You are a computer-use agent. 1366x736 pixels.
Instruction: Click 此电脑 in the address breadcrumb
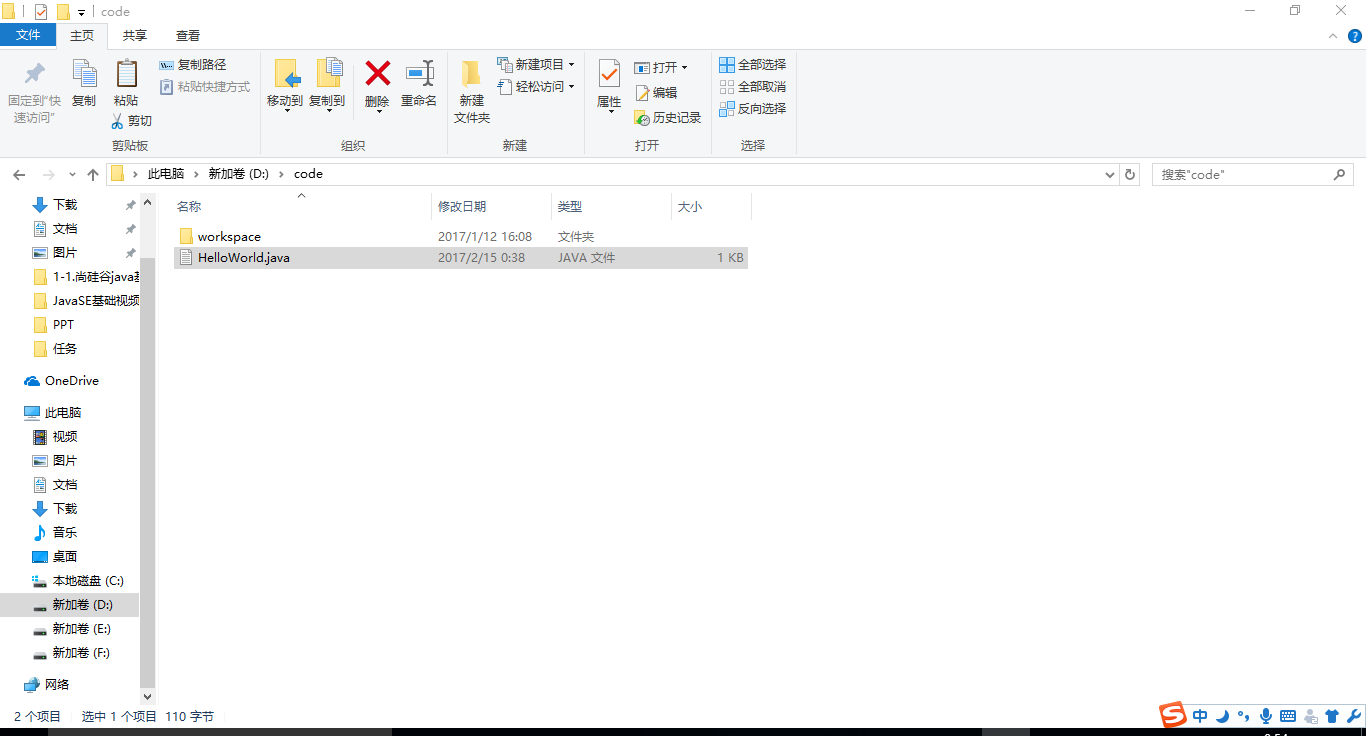point(166,174)
